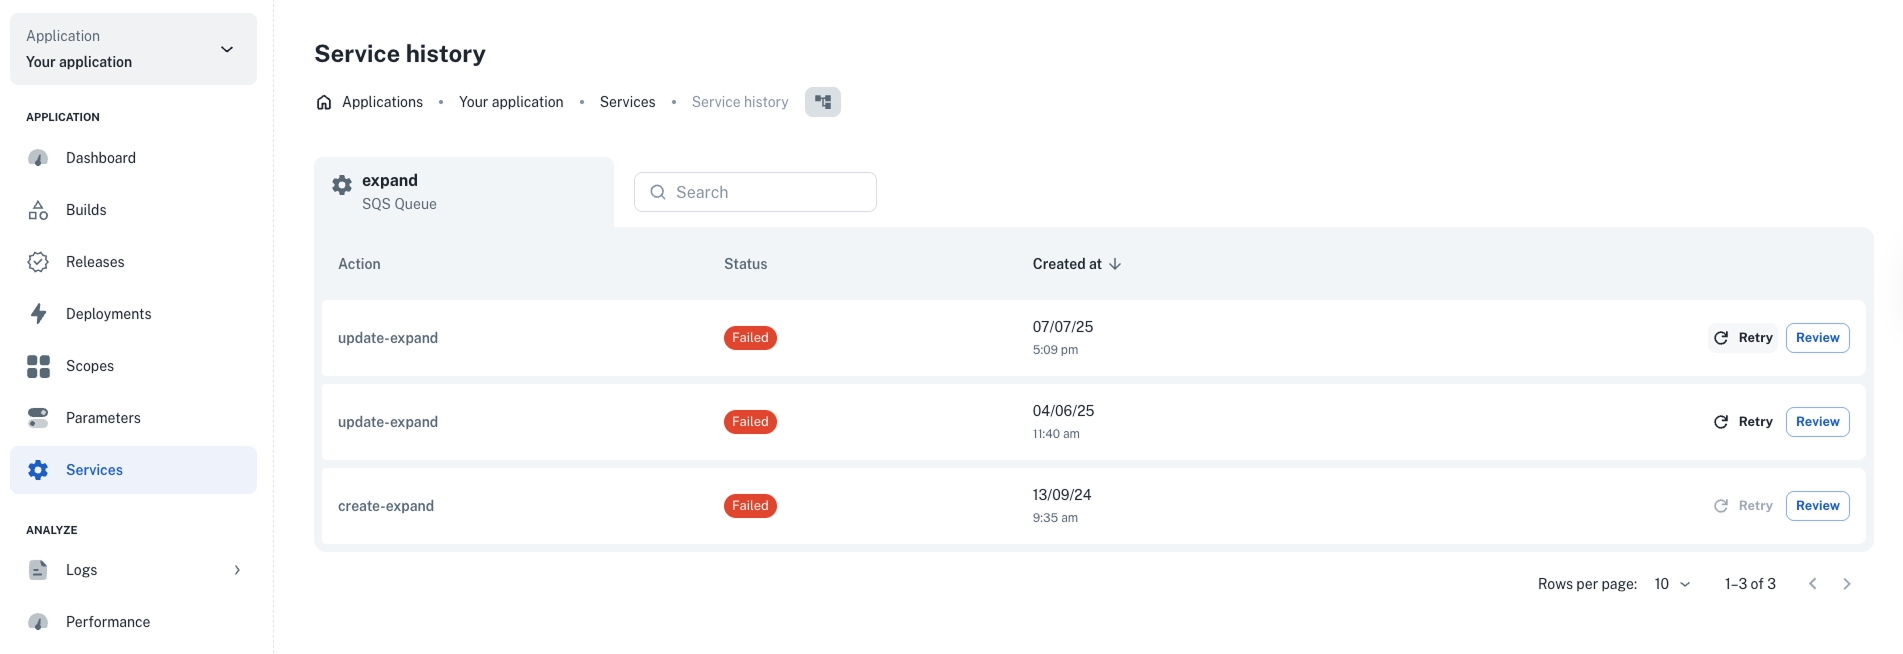
Task: Click the Scopes grid icon
Action: point(38,366)
